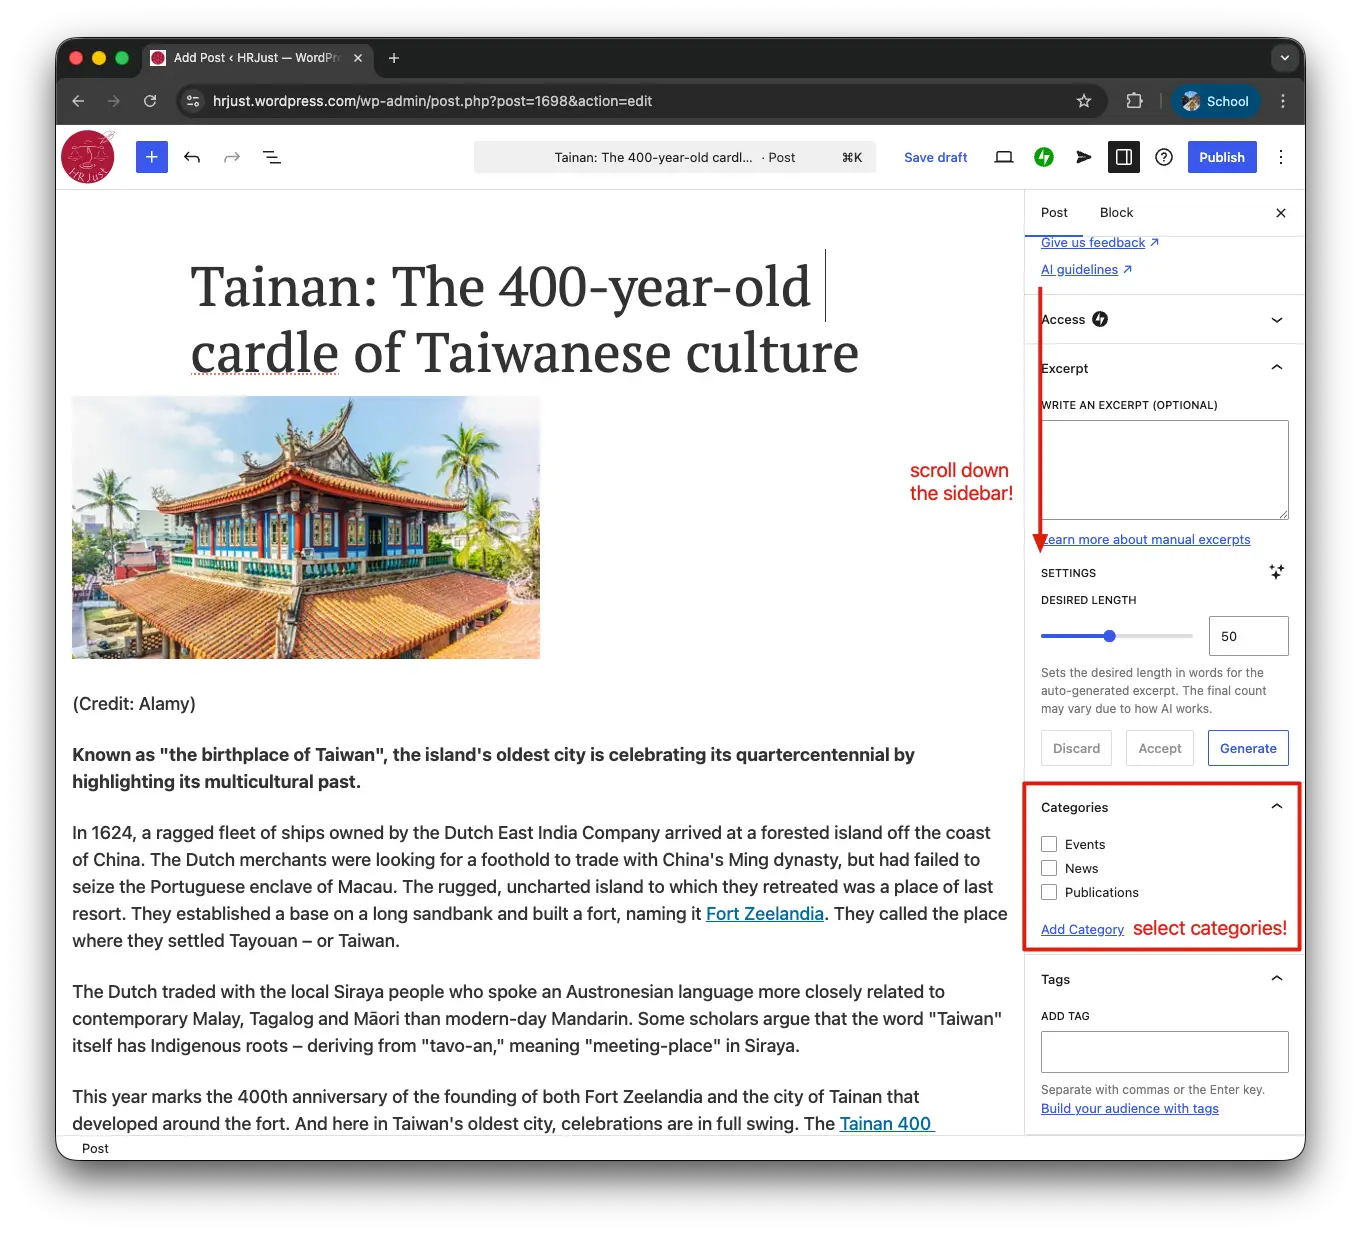Click the AI sparkle icon beside Settings
This screenshot has height=1234, width=1361.
pos(1276,572)
